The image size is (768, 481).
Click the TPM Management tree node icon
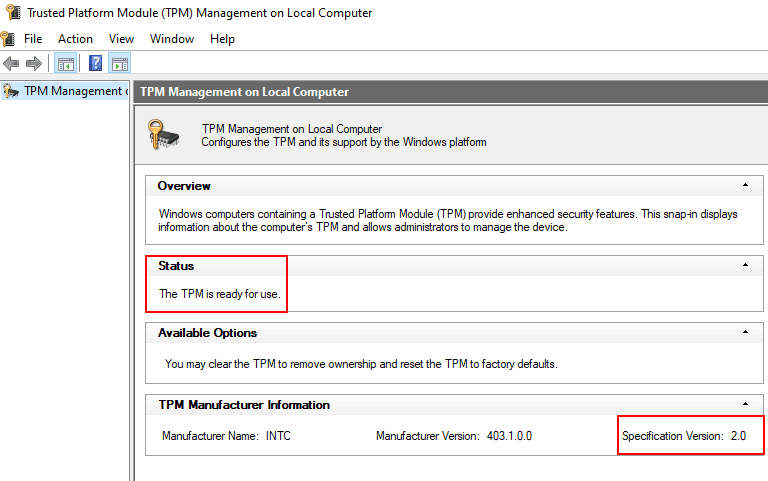point(11,91)
